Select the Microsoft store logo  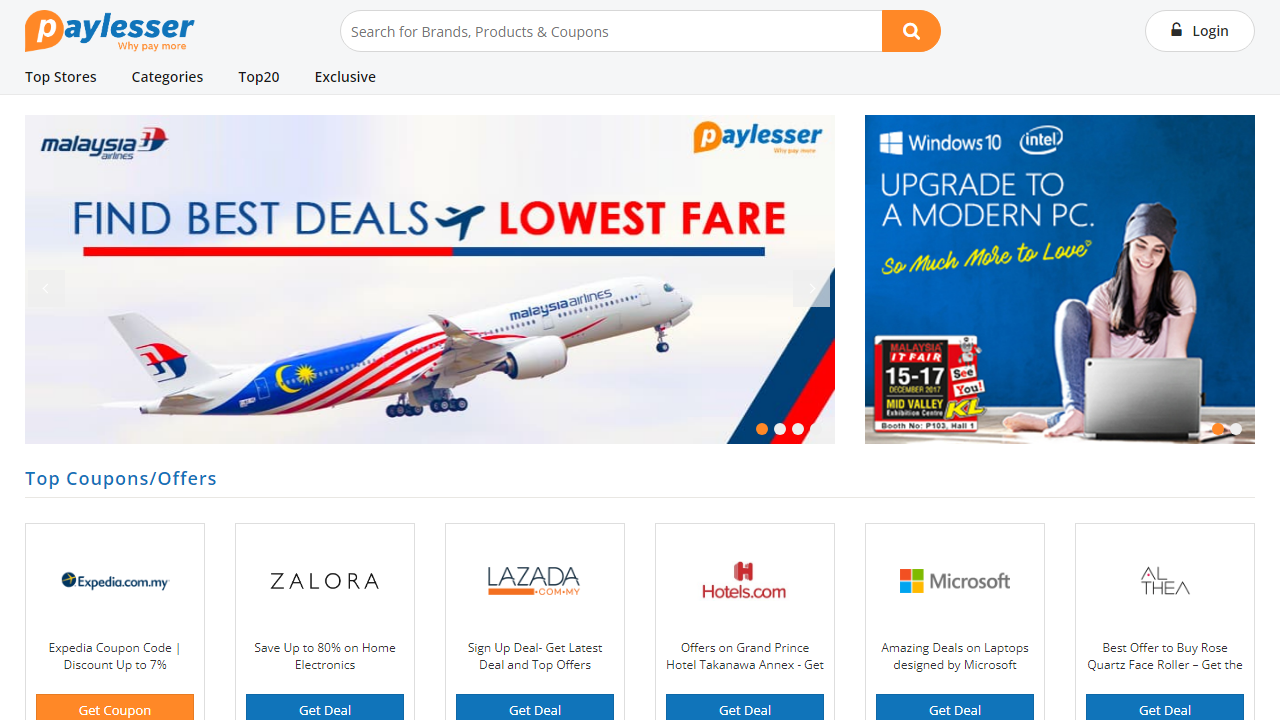955,581
